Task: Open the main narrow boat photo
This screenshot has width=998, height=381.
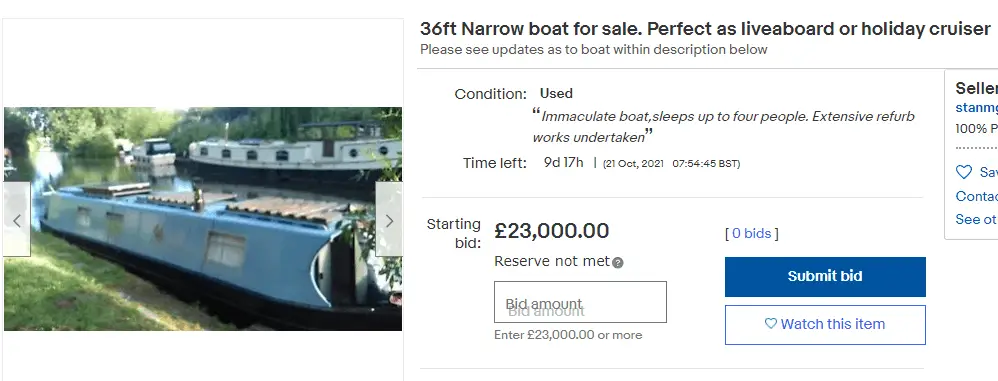Action: click(203, 219)
